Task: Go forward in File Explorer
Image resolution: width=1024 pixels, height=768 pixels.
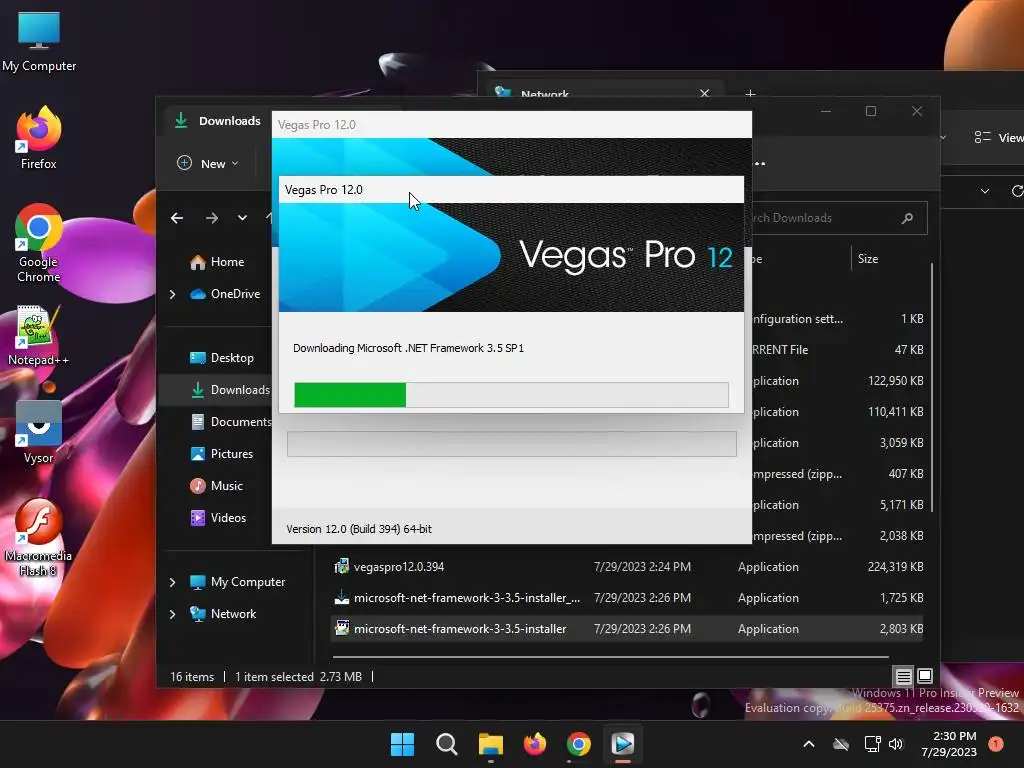Action: (x=212, y=218)
